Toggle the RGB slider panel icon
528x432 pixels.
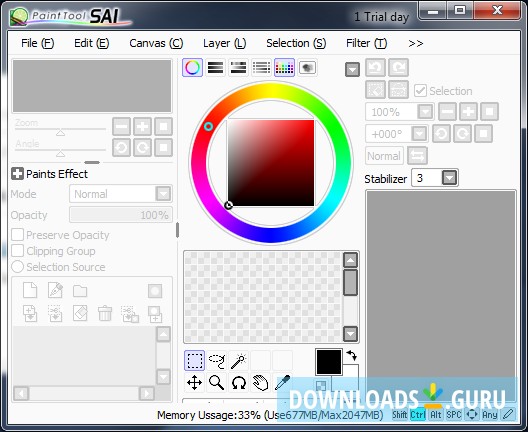click(x=216, y=67)
